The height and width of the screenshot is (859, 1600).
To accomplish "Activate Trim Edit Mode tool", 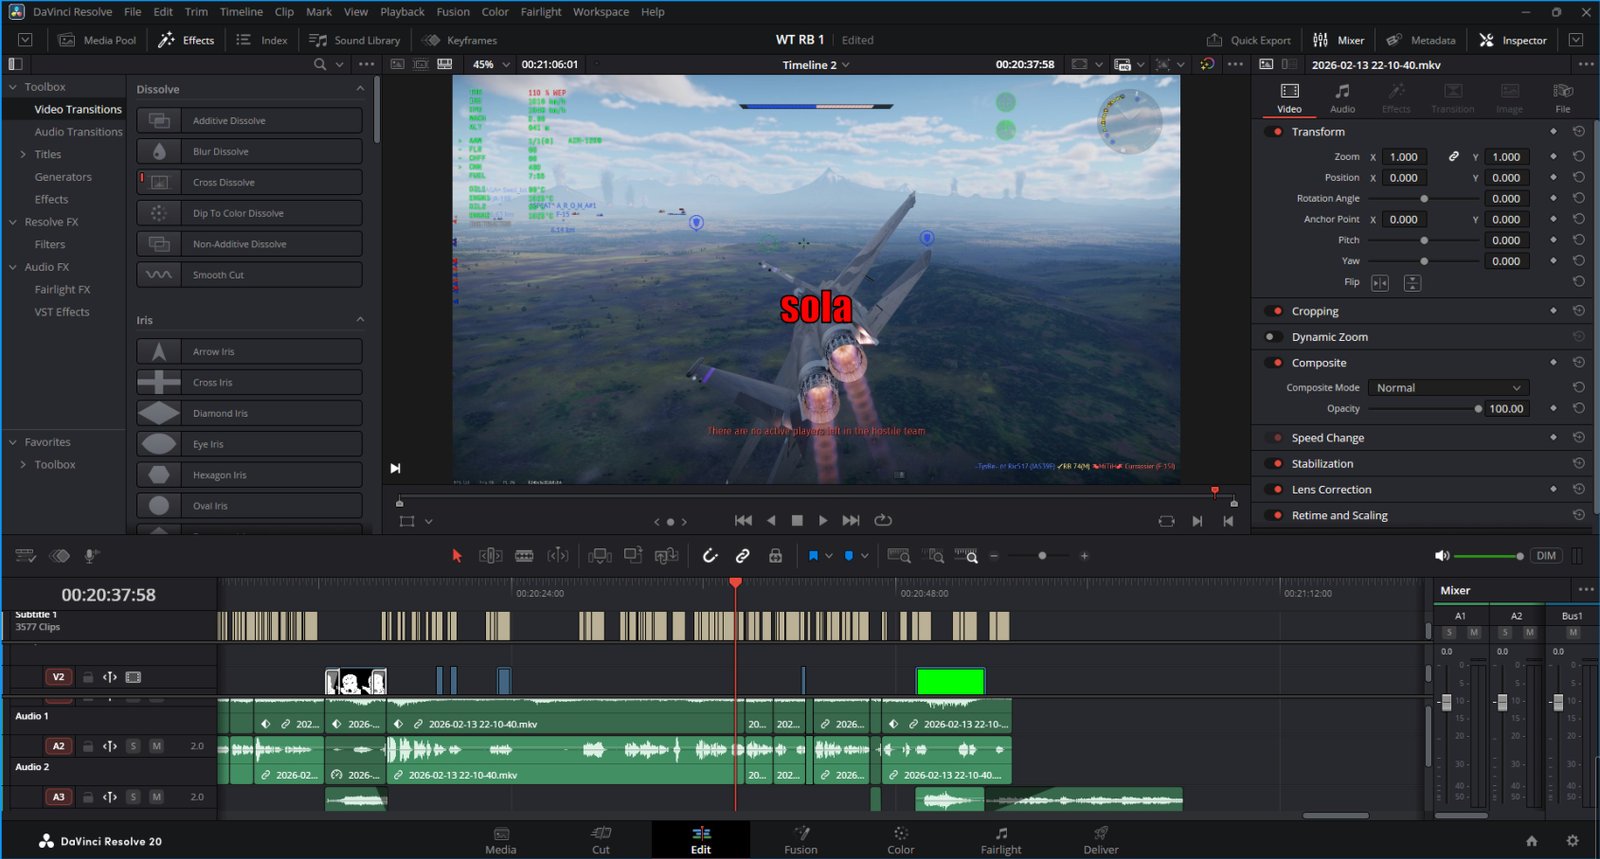I will point(490,556).
